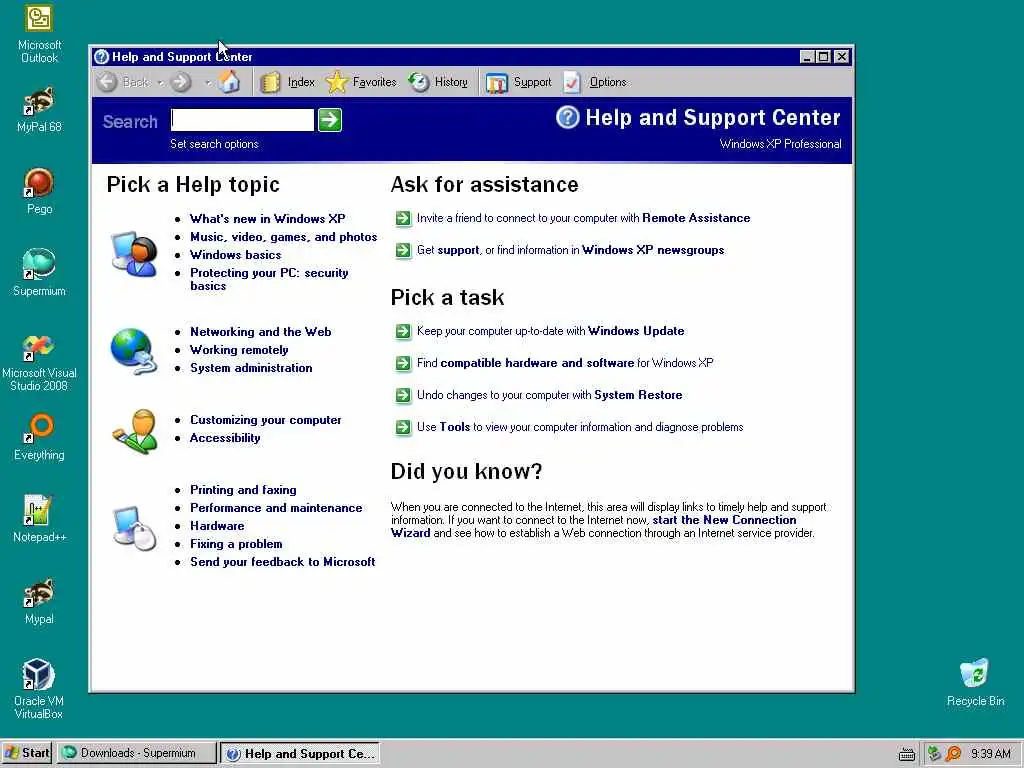
Task: Select Pego desktop icon
Action: [39, 191]
